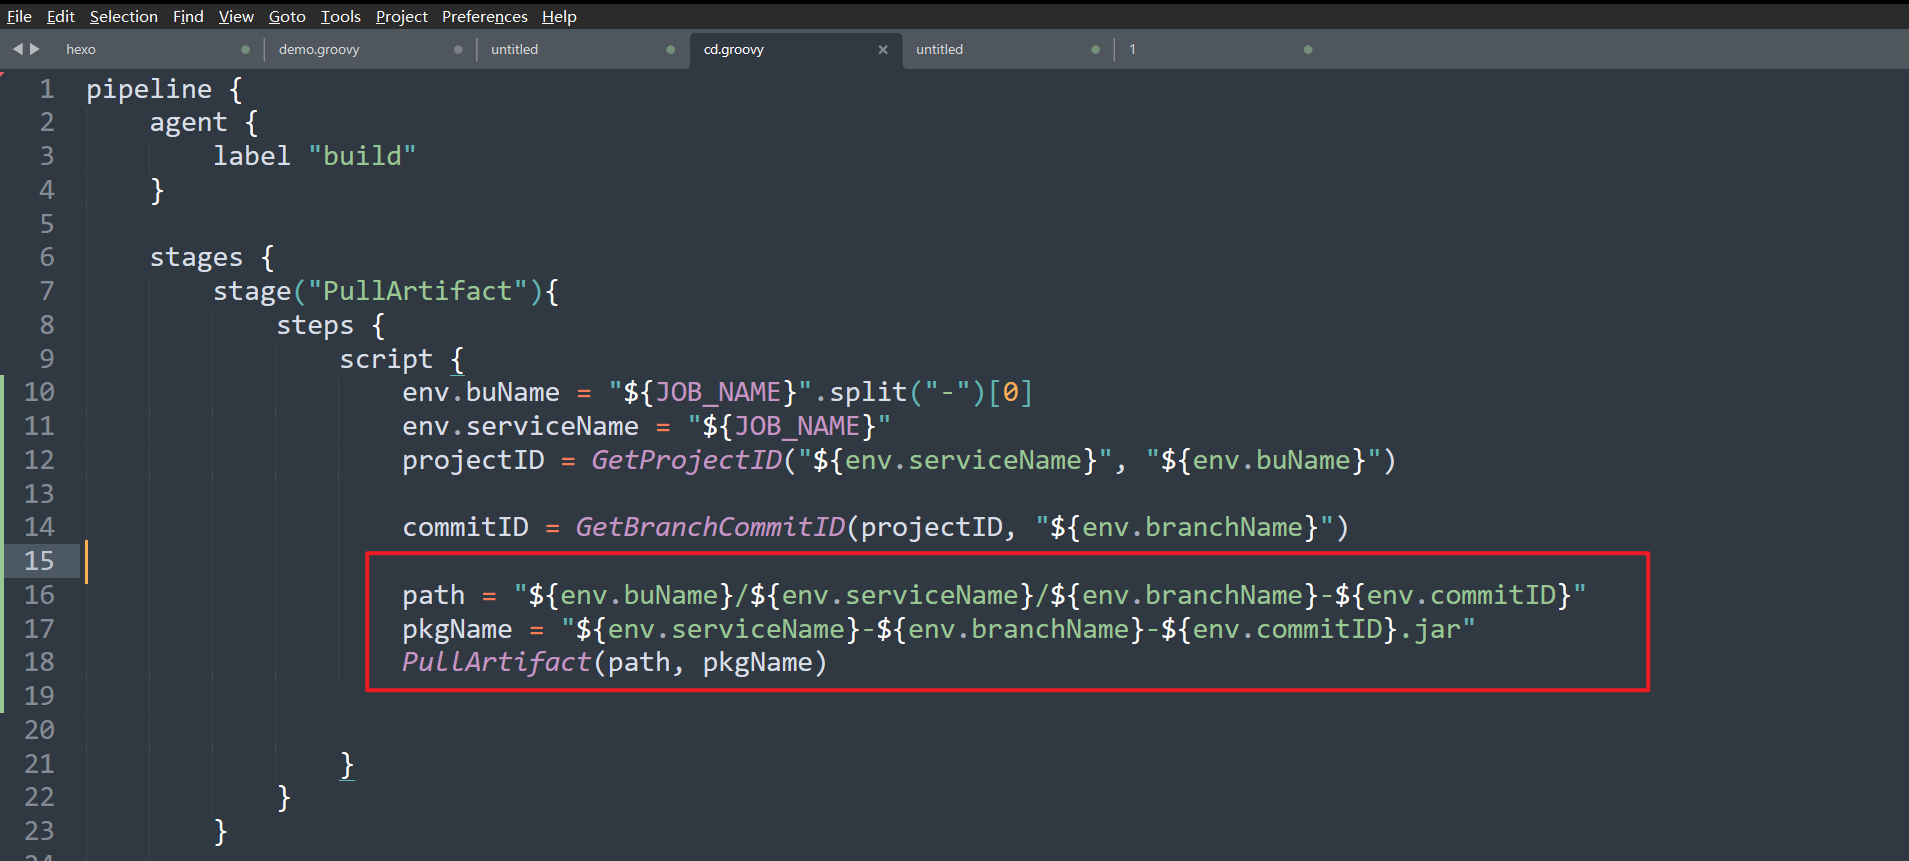Click the pkgName variable on line 17

point(457,629)
